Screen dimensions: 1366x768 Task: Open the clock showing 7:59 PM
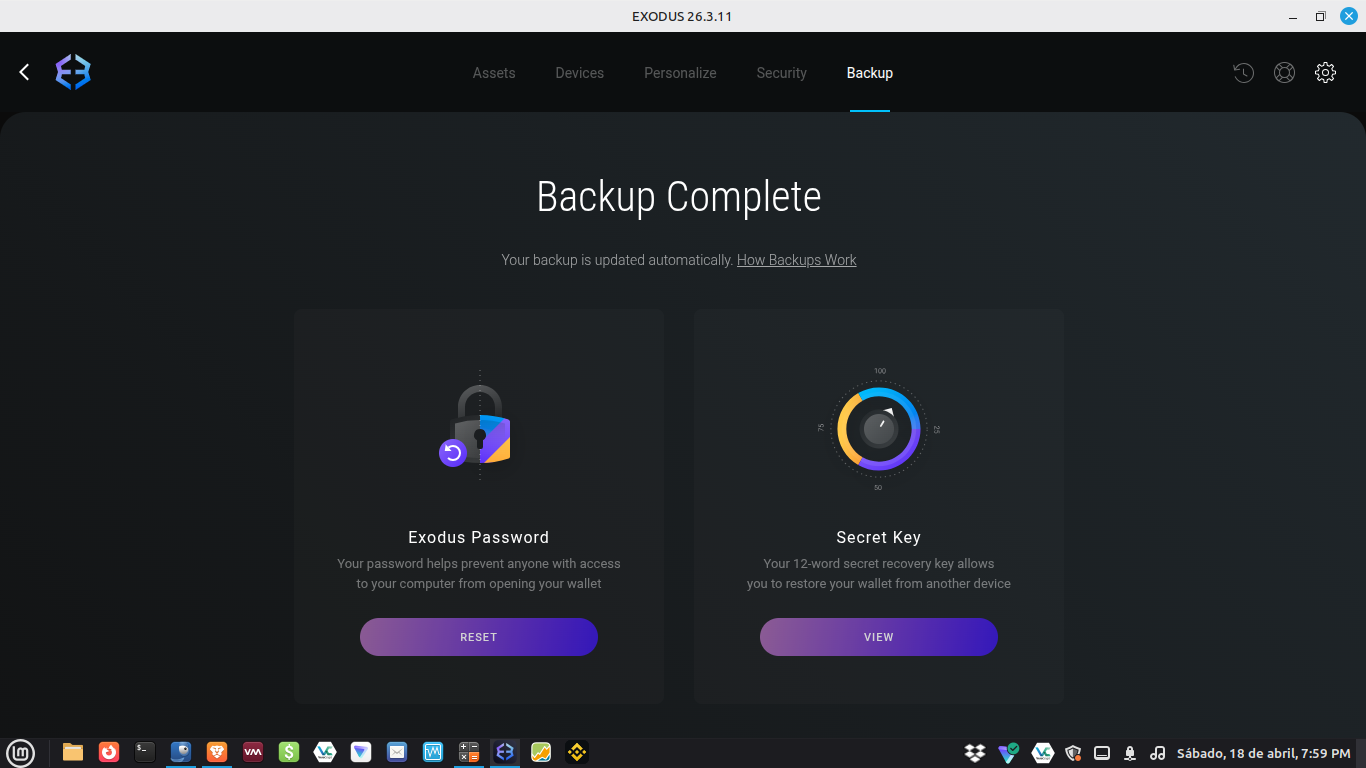point(1264,753)
